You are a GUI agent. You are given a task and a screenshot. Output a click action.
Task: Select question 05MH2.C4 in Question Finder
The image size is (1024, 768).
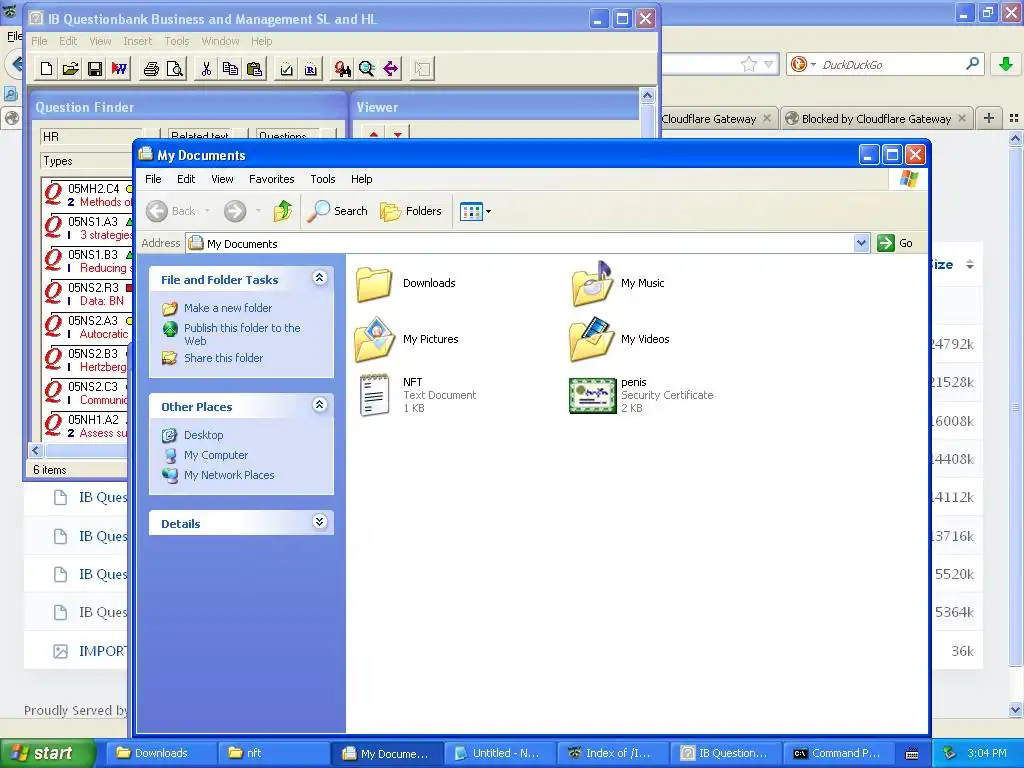point(88,195)
